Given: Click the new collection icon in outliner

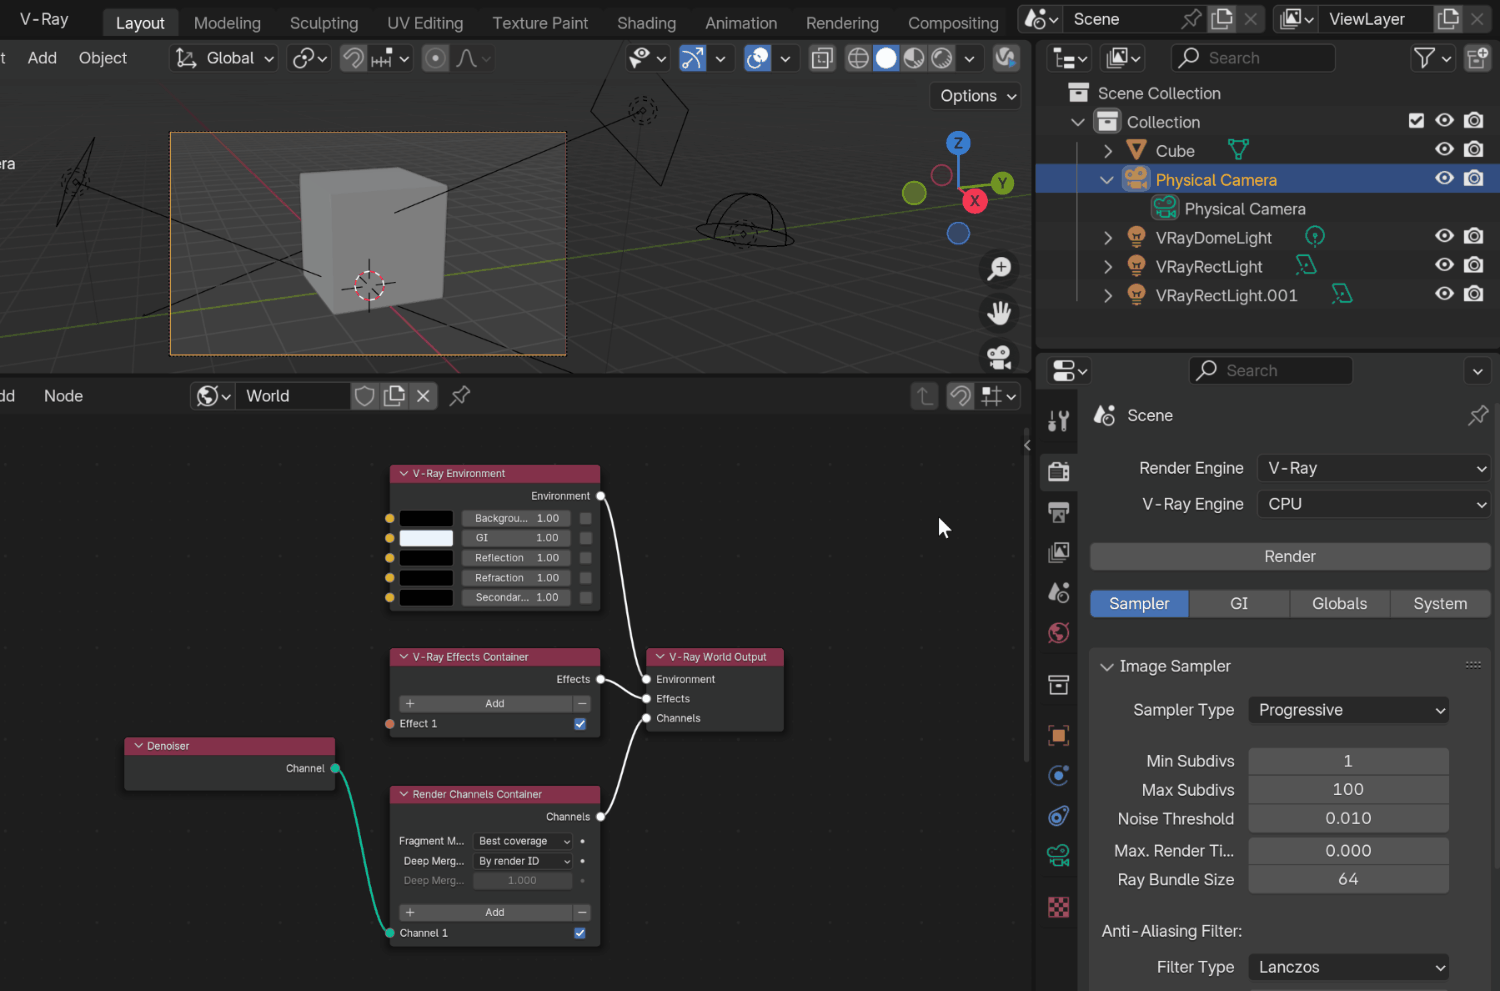Looking at the screenshot, I should tap(1477, 58).
